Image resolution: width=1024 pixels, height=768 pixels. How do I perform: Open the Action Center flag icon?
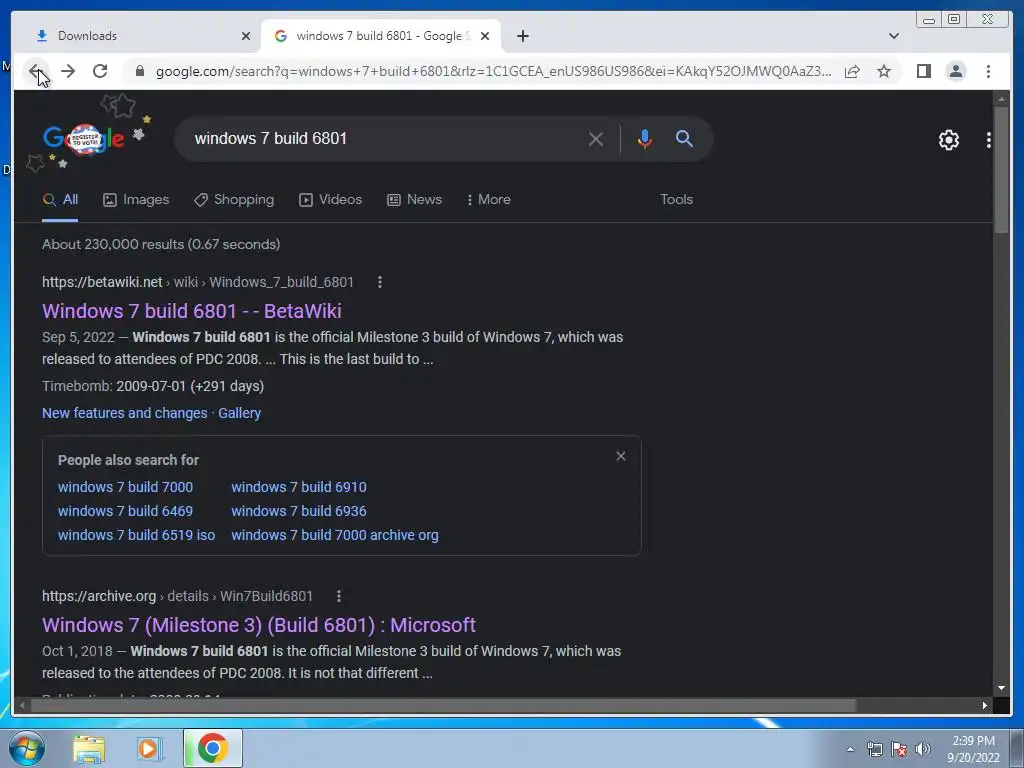tap(899, 749)
